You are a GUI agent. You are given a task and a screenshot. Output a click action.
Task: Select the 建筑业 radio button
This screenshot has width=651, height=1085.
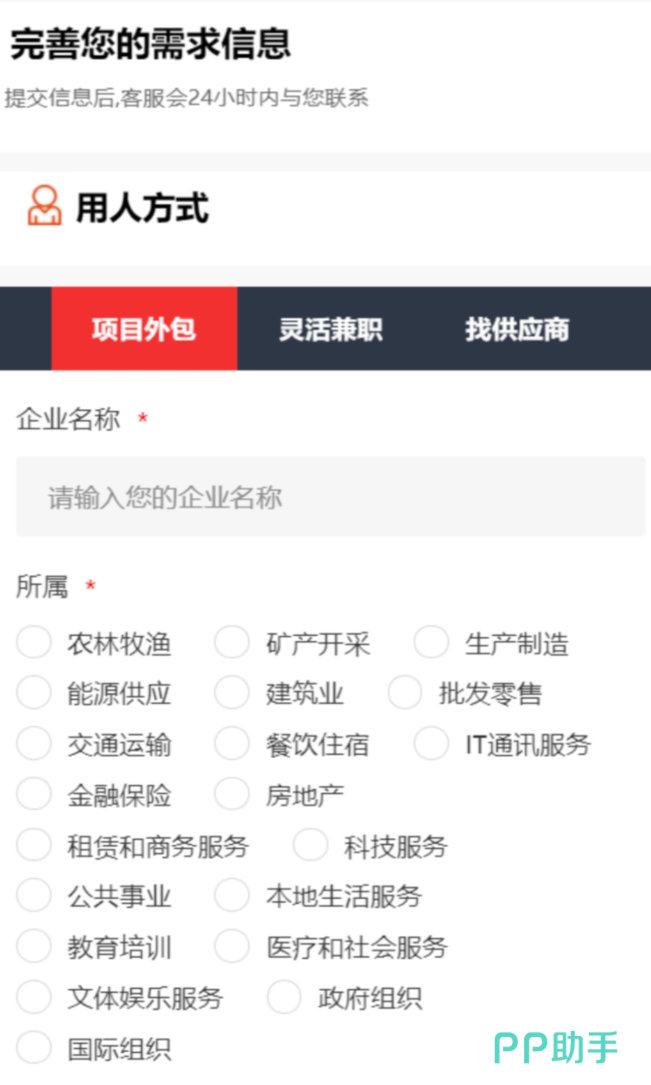(232, 693)
